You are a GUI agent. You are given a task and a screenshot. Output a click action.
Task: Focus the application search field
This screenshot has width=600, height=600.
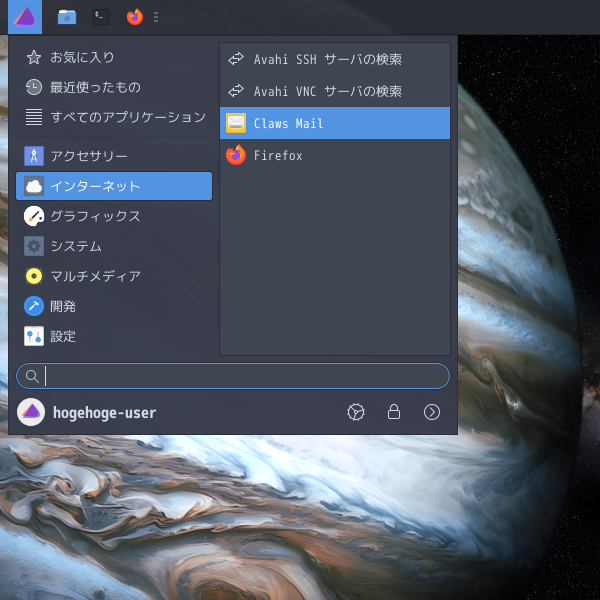[x=233, y=376]
